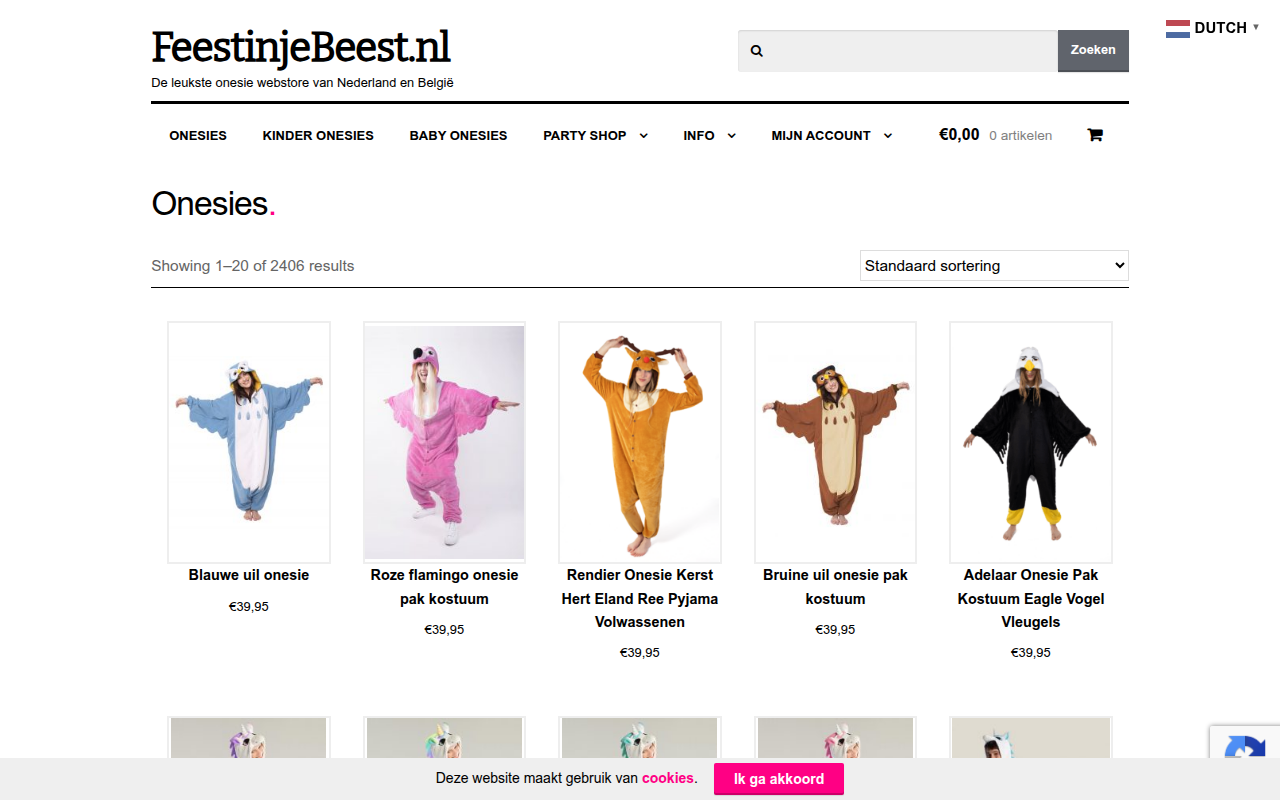Open the Adelaar onesie product image
This screenshot has width=1280, height=800.
(x=1031, y=442)
